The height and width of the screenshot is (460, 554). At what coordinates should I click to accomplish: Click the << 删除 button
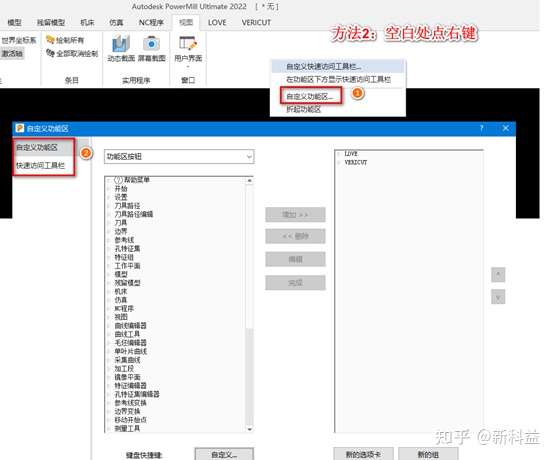tap(295, 236)
